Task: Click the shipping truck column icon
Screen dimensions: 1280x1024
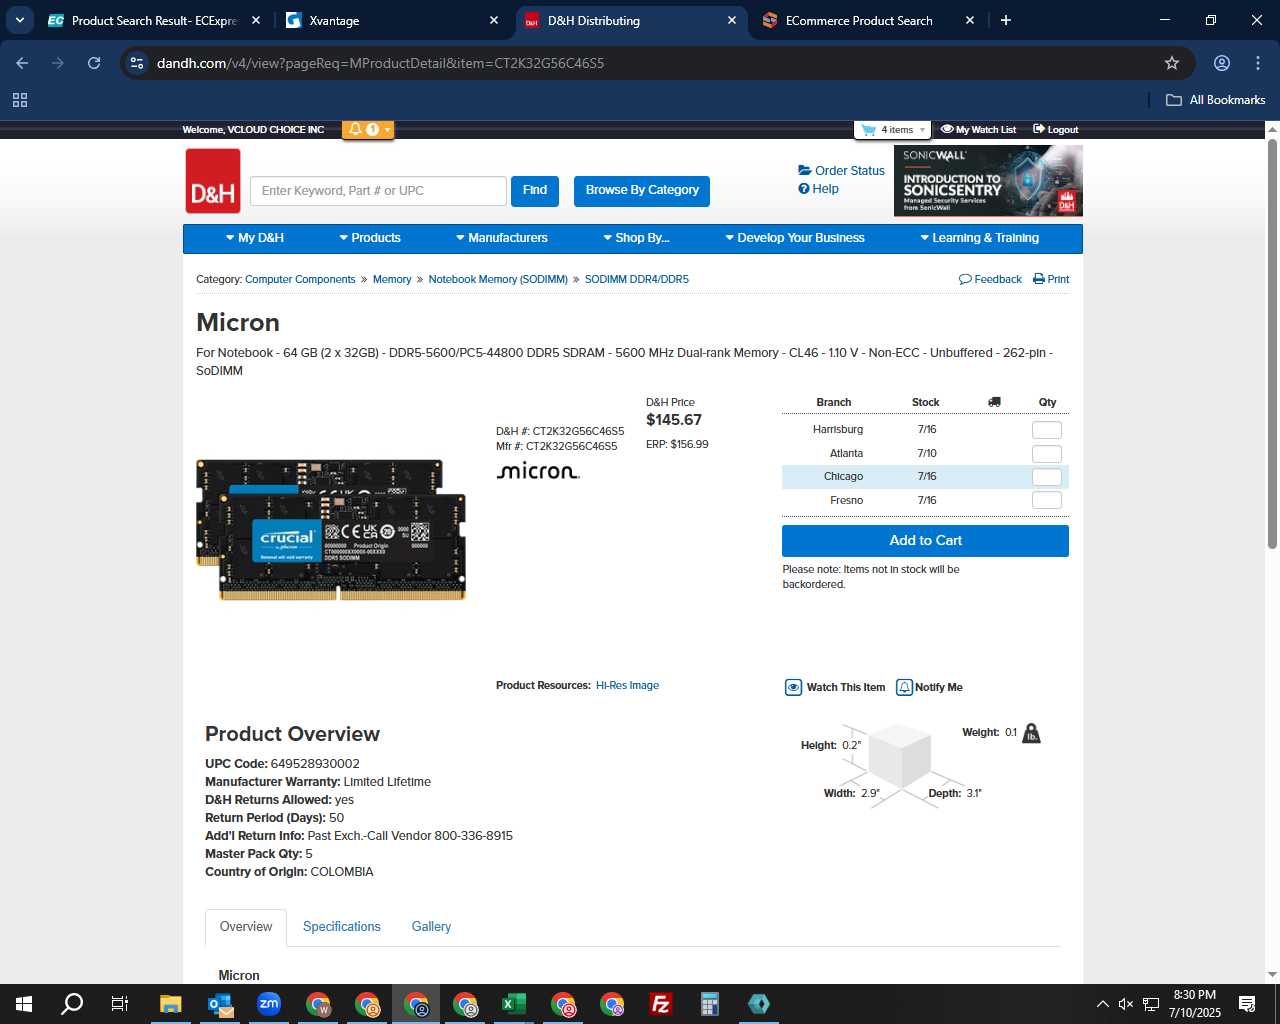Action: [x=994, y=402]
